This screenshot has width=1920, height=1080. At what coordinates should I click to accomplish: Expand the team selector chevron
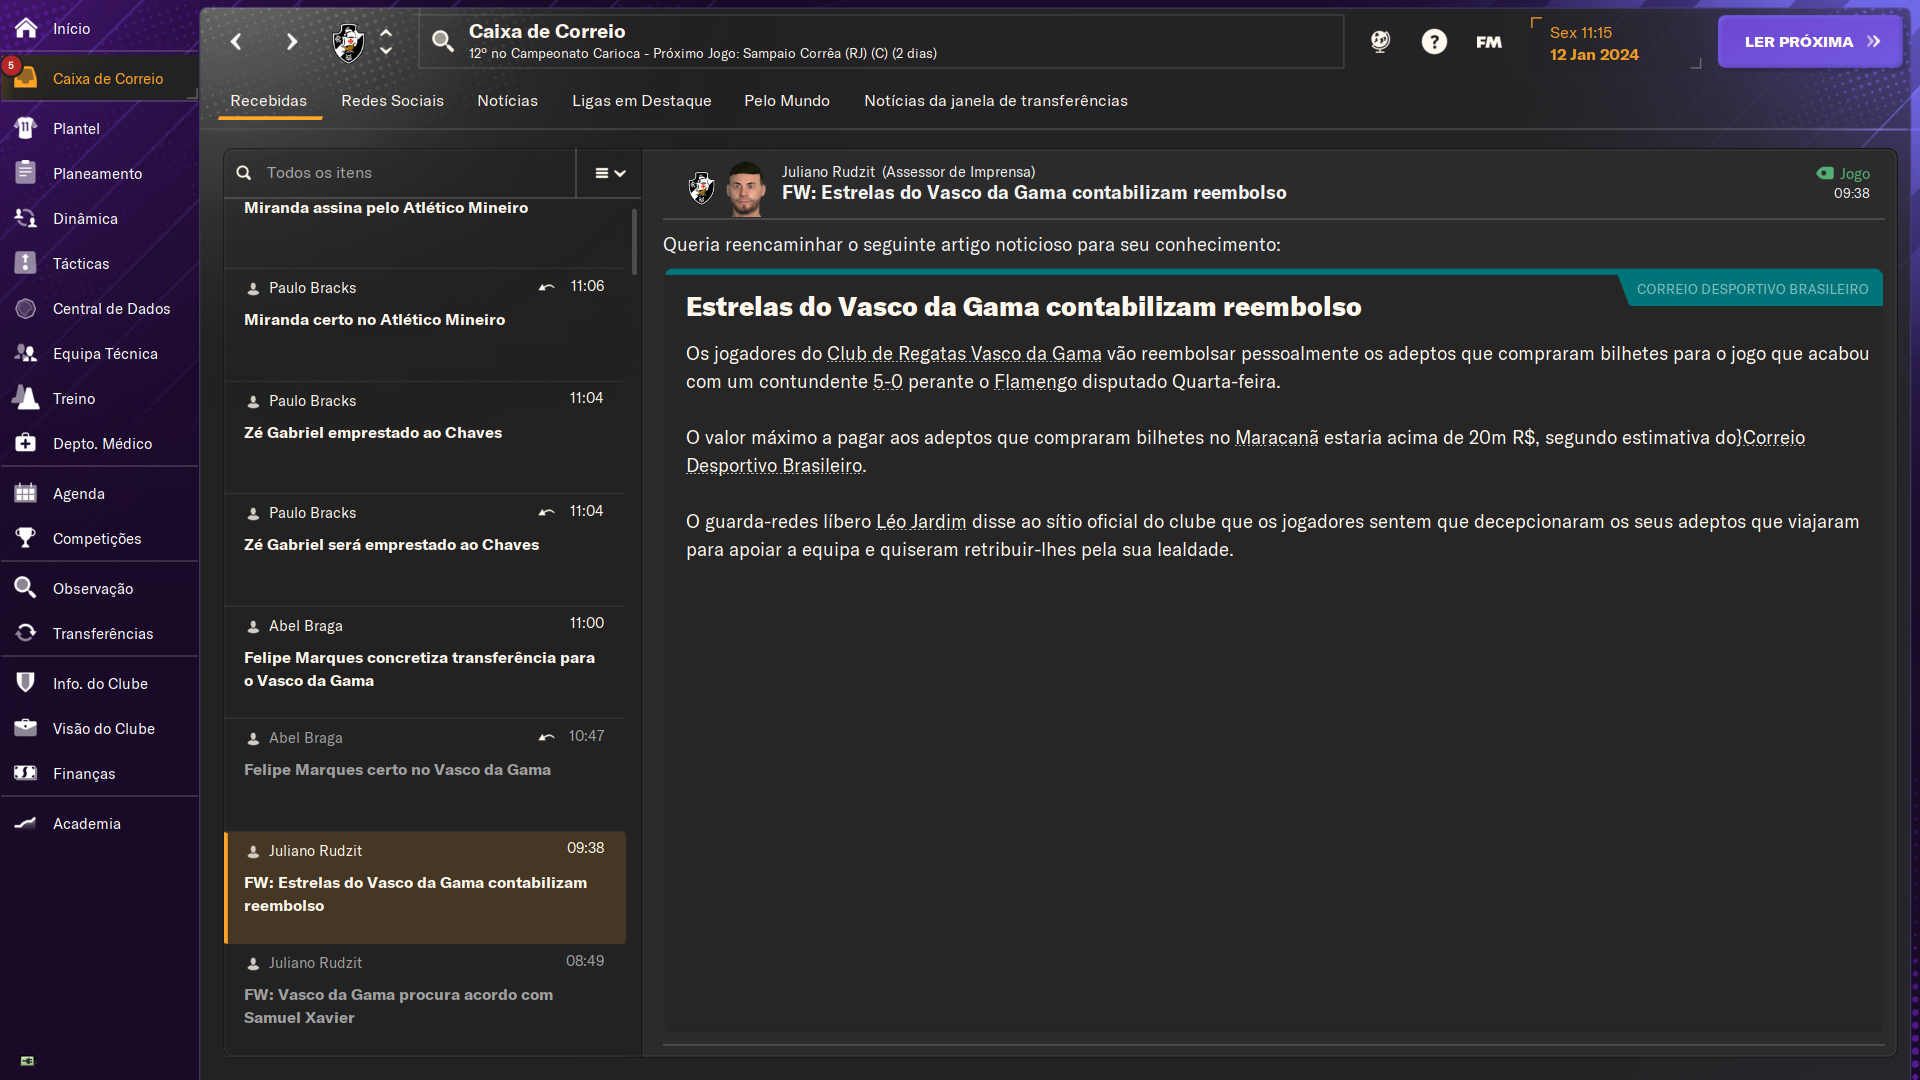tap(386, 41)
